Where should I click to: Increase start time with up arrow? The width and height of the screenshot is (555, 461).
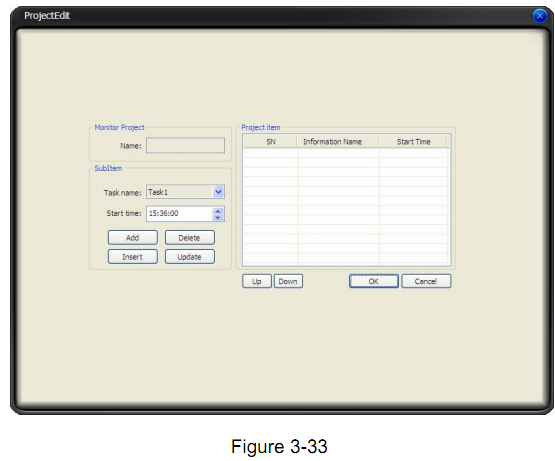click(x=218, y=211)
